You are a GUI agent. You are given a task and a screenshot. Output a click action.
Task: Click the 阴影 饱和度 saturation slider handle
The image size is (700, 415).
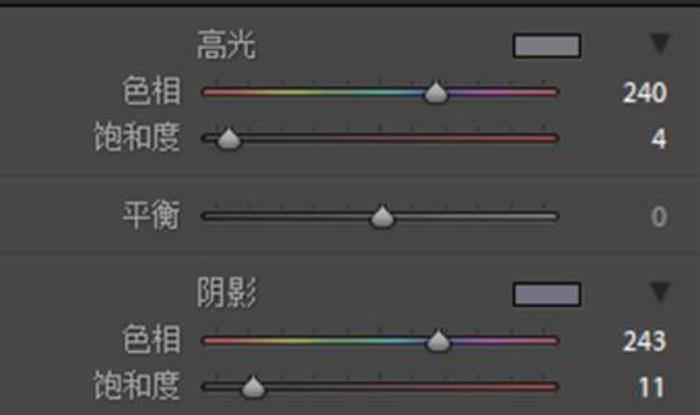pos(253,387)
